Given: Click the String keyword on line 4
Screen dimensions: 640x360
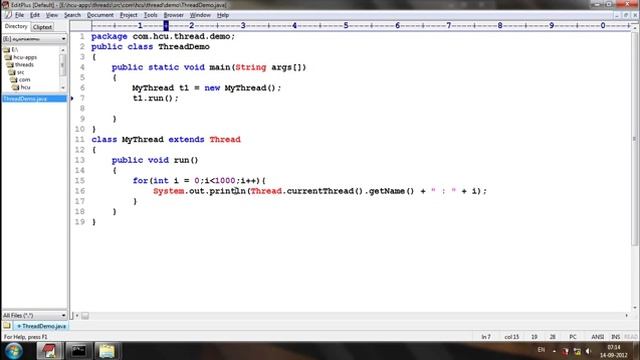Looking at the screenshot, I should [x=251, y=67].
